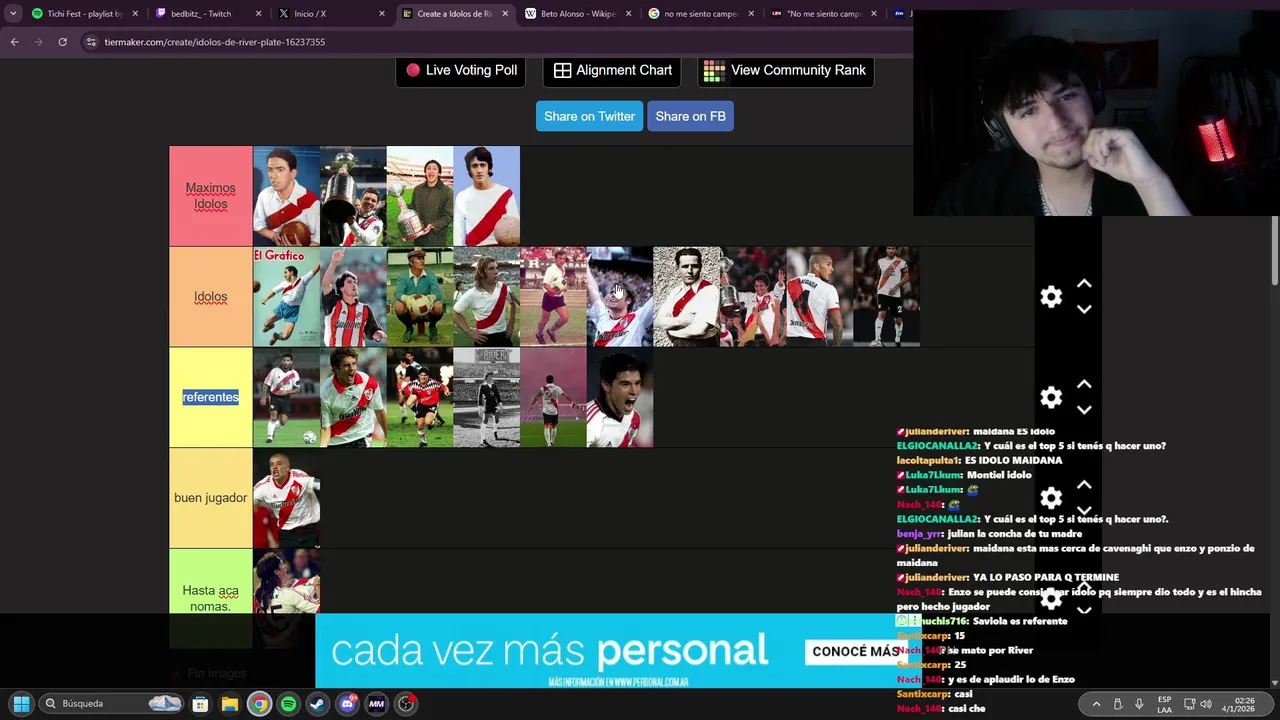Click CONOCÉ MÁS on the Personal ad
Viewport: 1280px width, 720px height.
[855, 651]
